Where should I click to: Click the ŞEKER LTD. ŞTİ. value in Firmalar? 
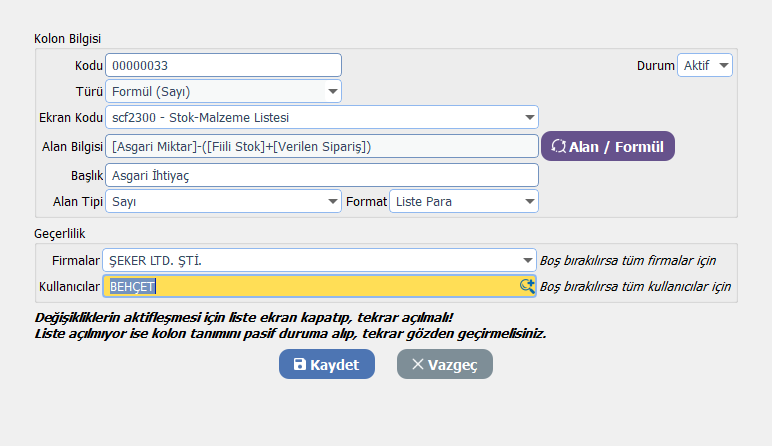(x=162, y=261)
